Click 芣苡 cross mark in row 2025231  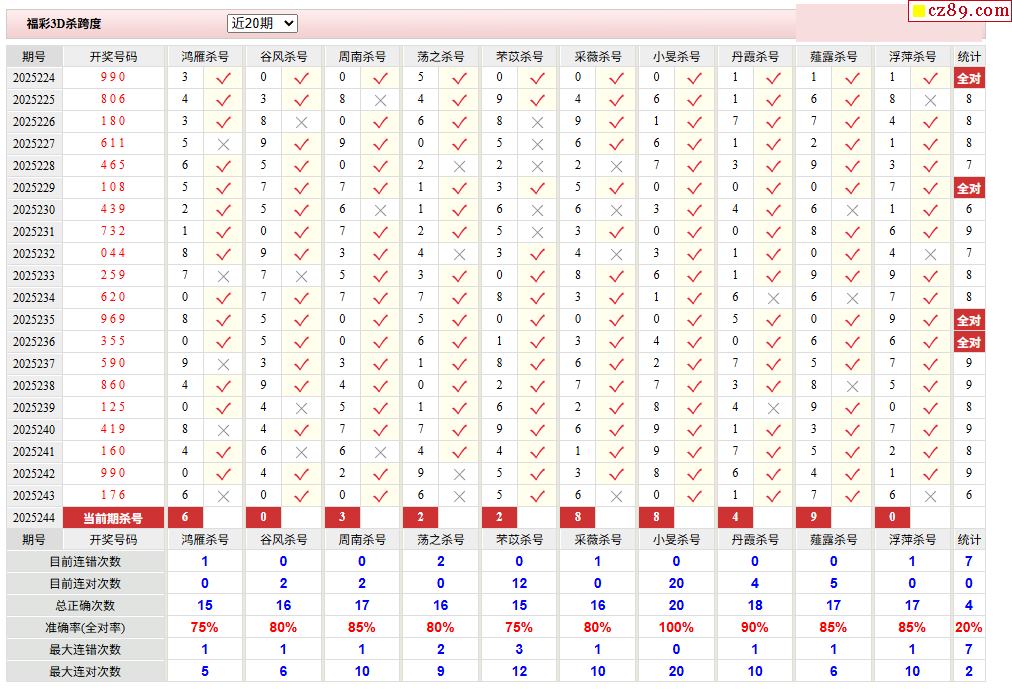[537, 232]
